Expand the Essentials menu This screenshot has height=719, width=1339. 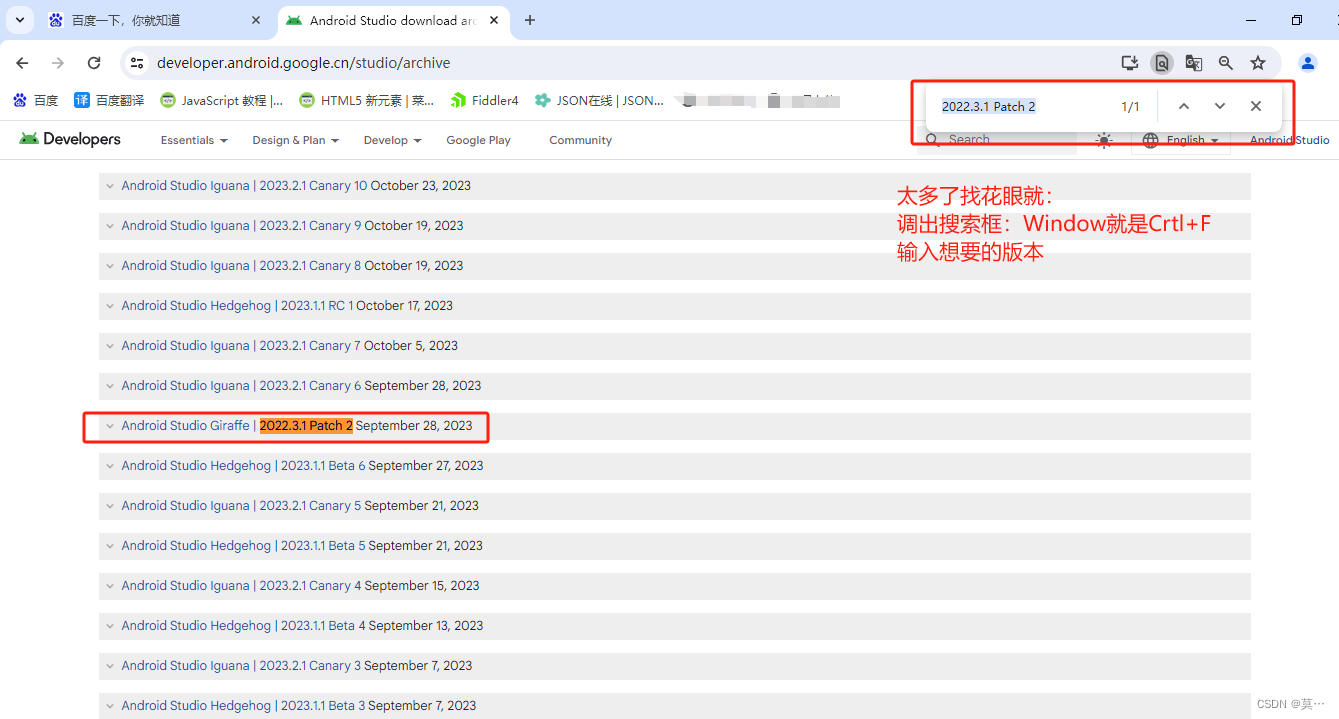[194, 140]
